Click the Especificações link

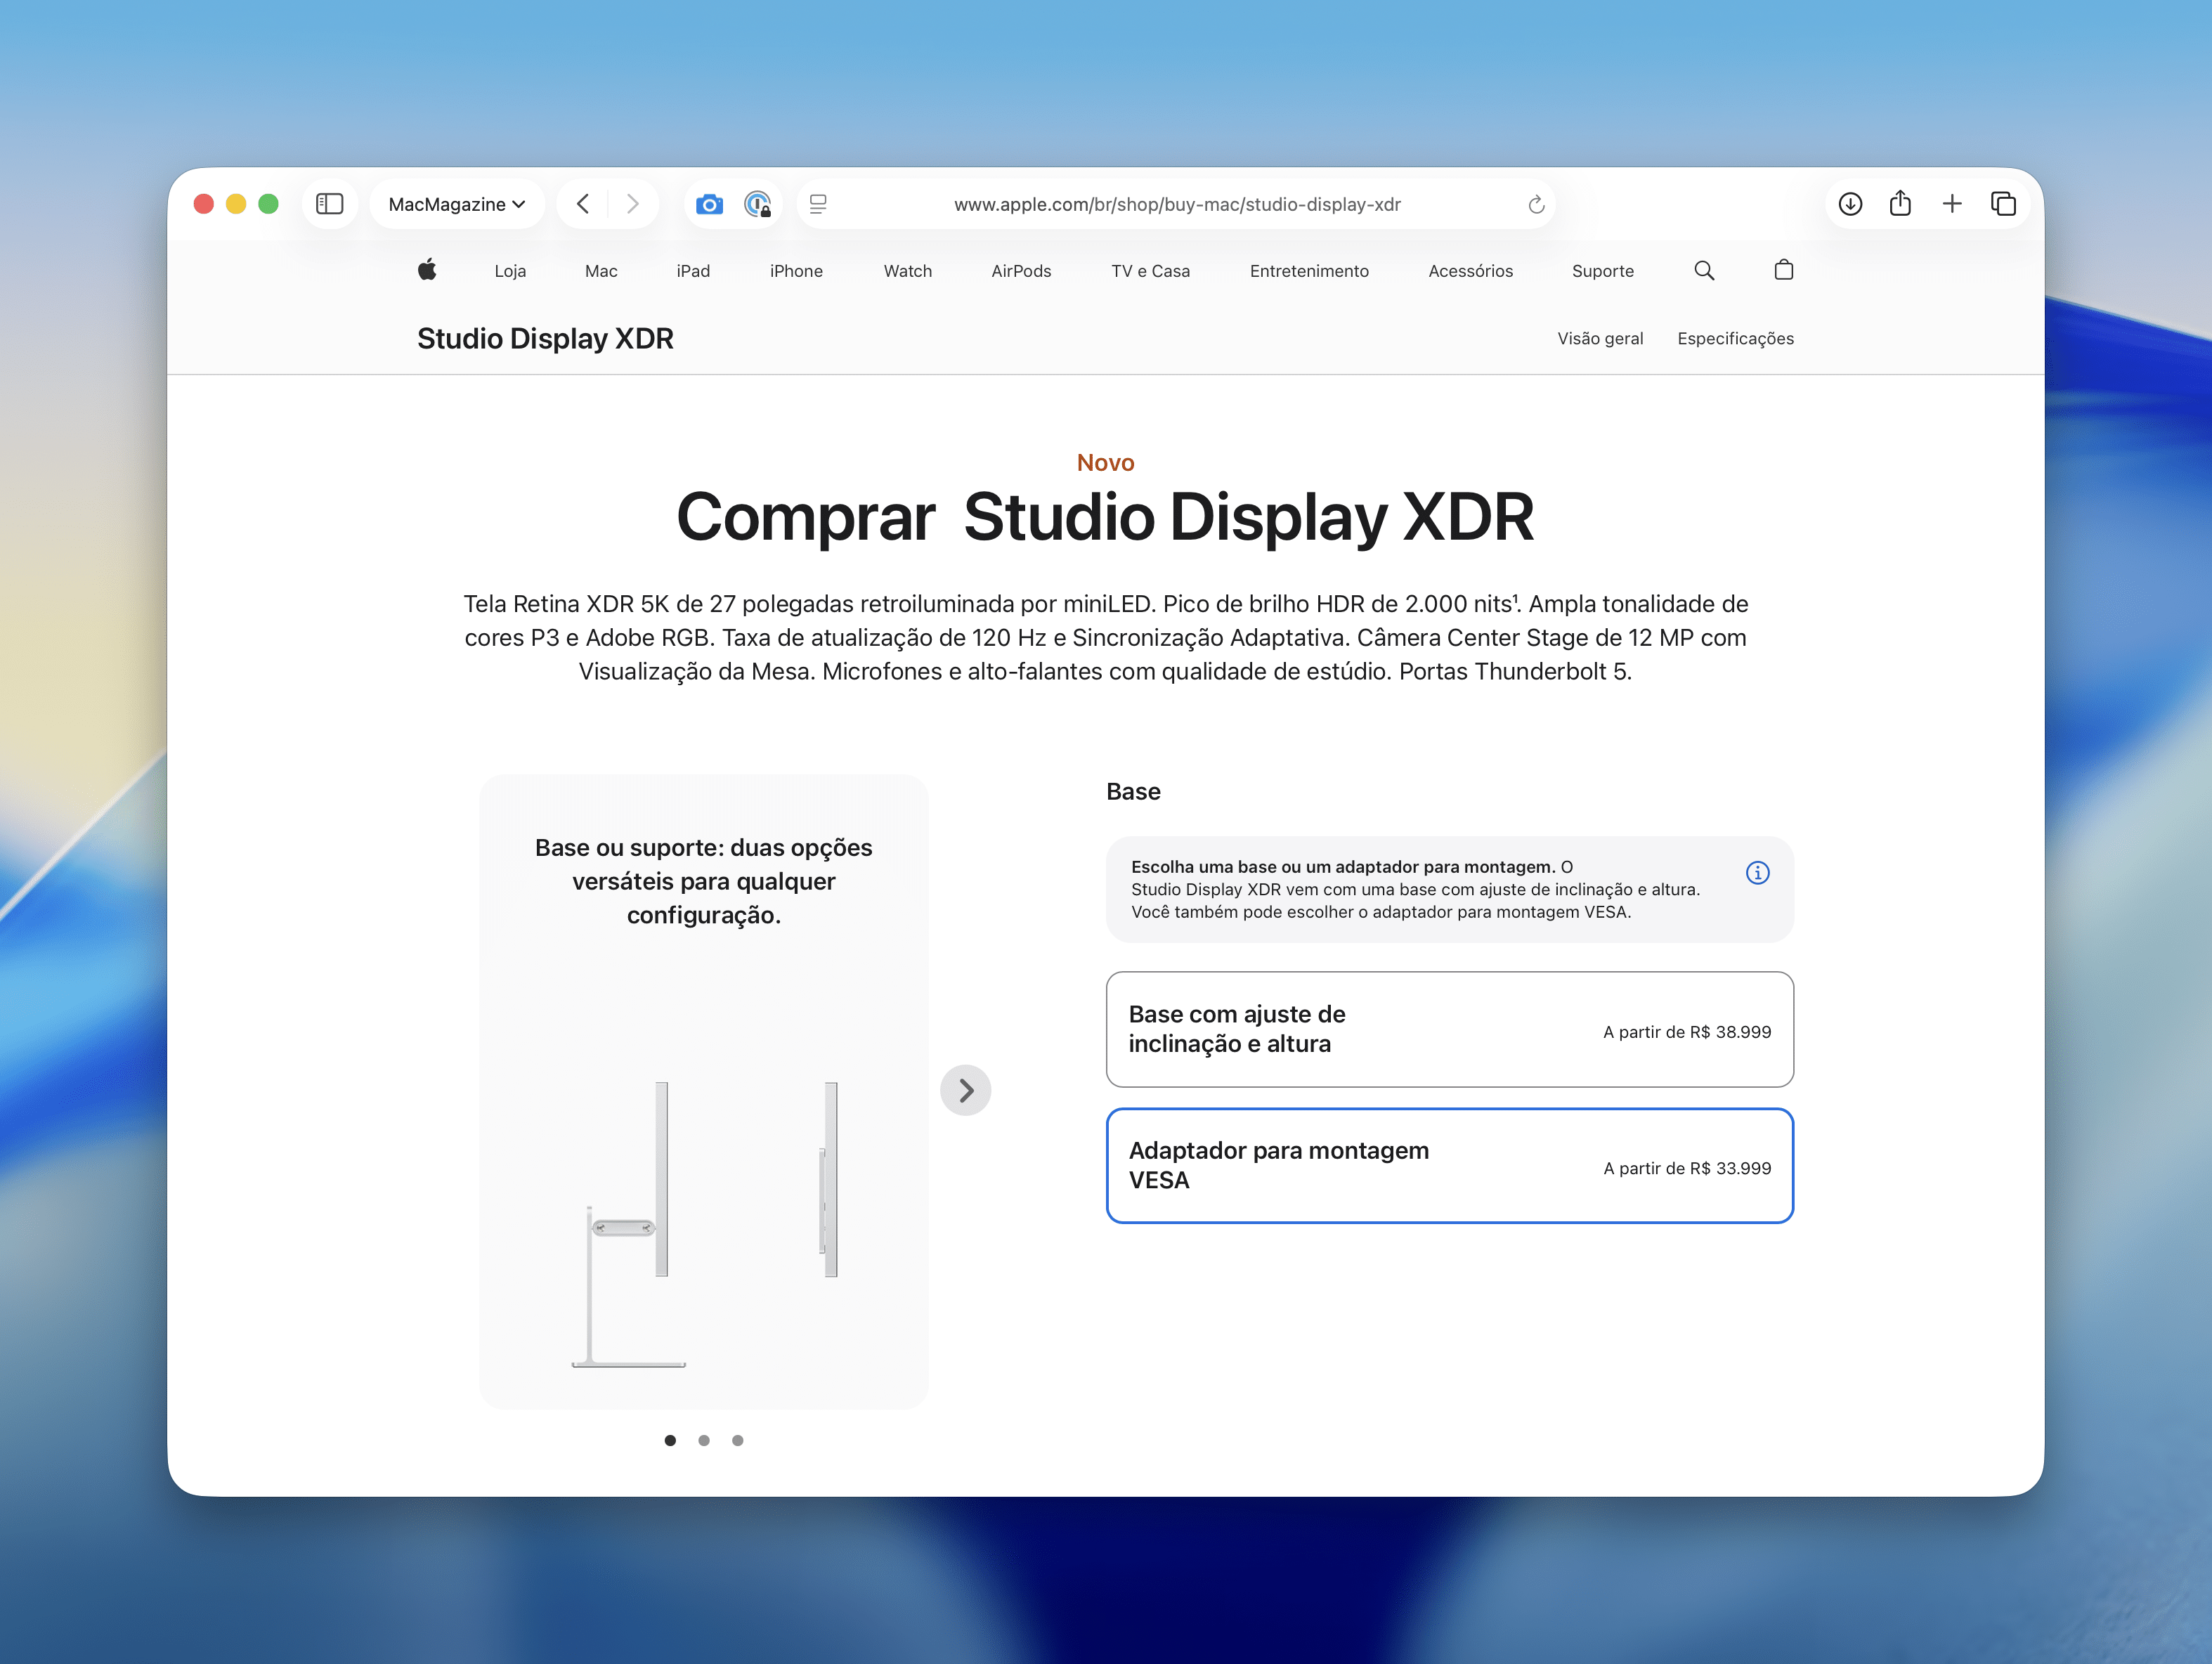[x=1735, y=338]
